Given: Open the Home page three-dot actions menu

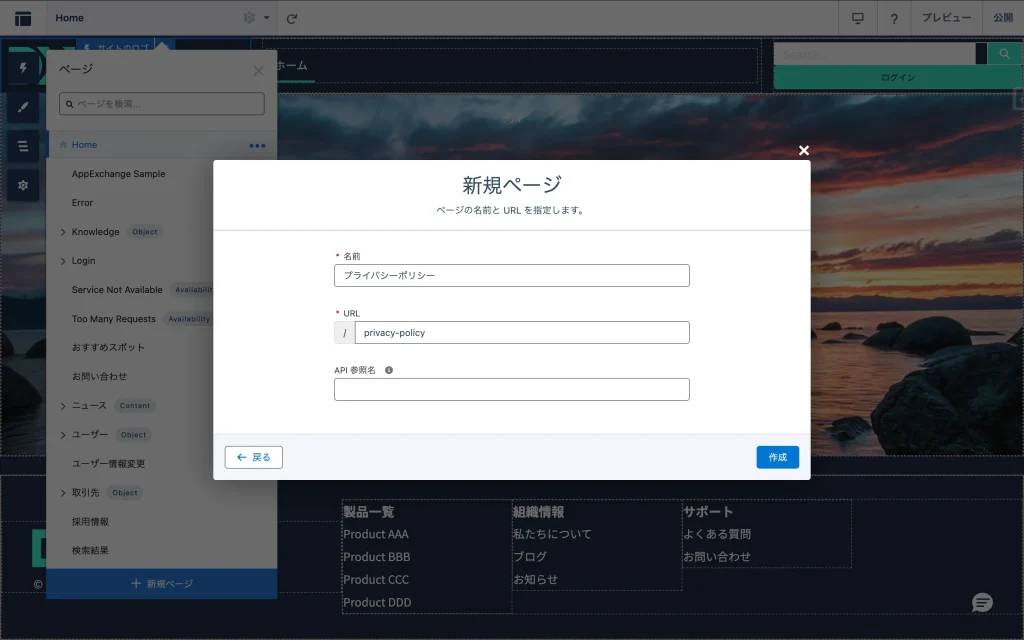Looking at the screenshot, I should (x=257, y=146).
